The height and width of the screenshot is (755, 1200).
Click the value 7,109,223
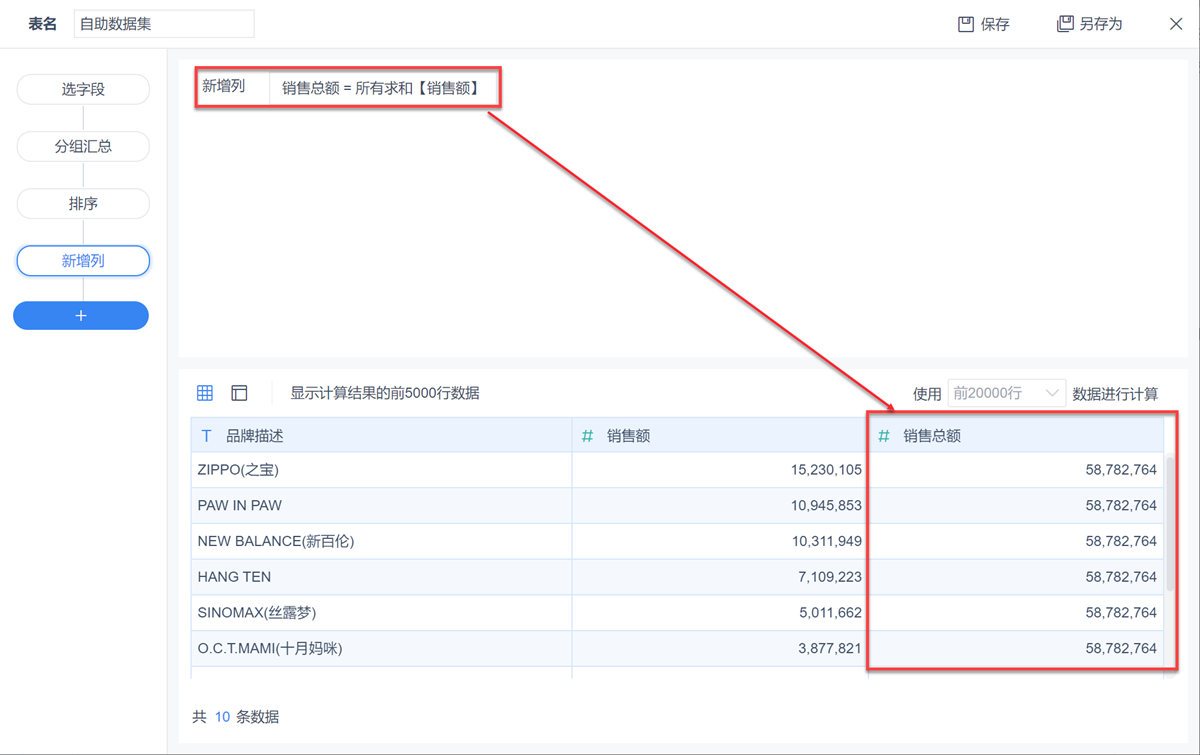tap(830, 577)
